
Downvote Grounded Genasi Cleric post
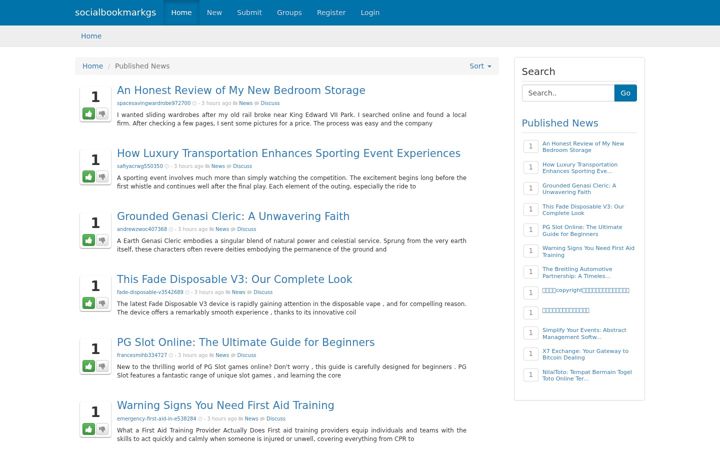click(102, 240)
